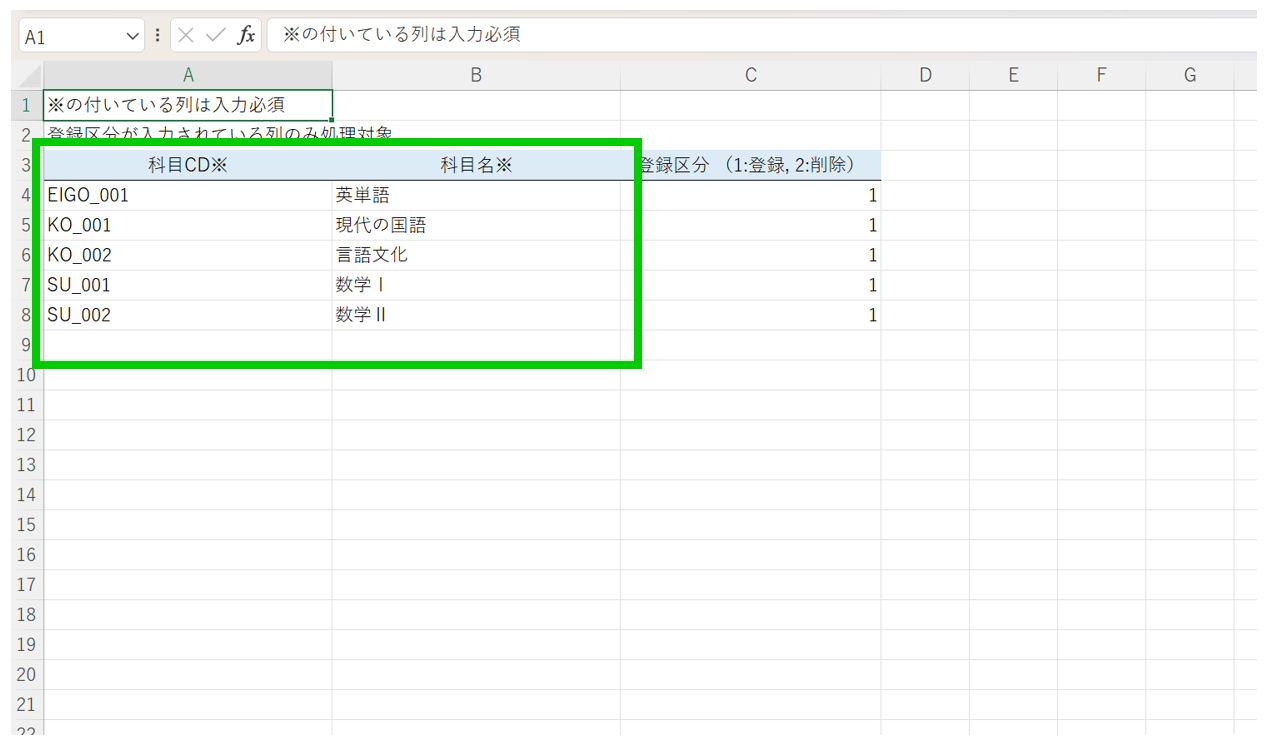Click the Insert Function fx icon
This screenshot has width=1270, height=746.
pos(246,36)
